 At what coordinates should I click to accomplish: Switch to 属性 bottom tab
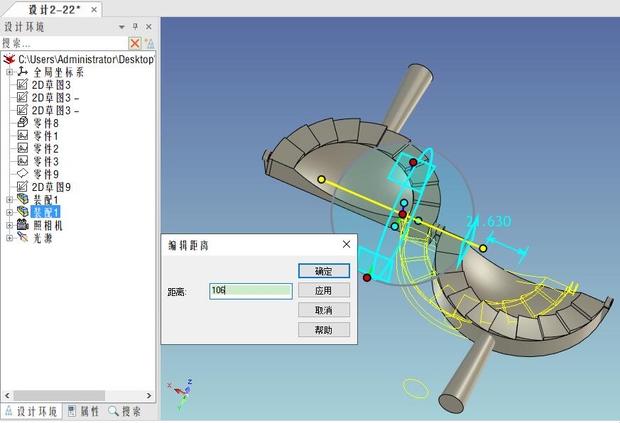click(83, 412)
